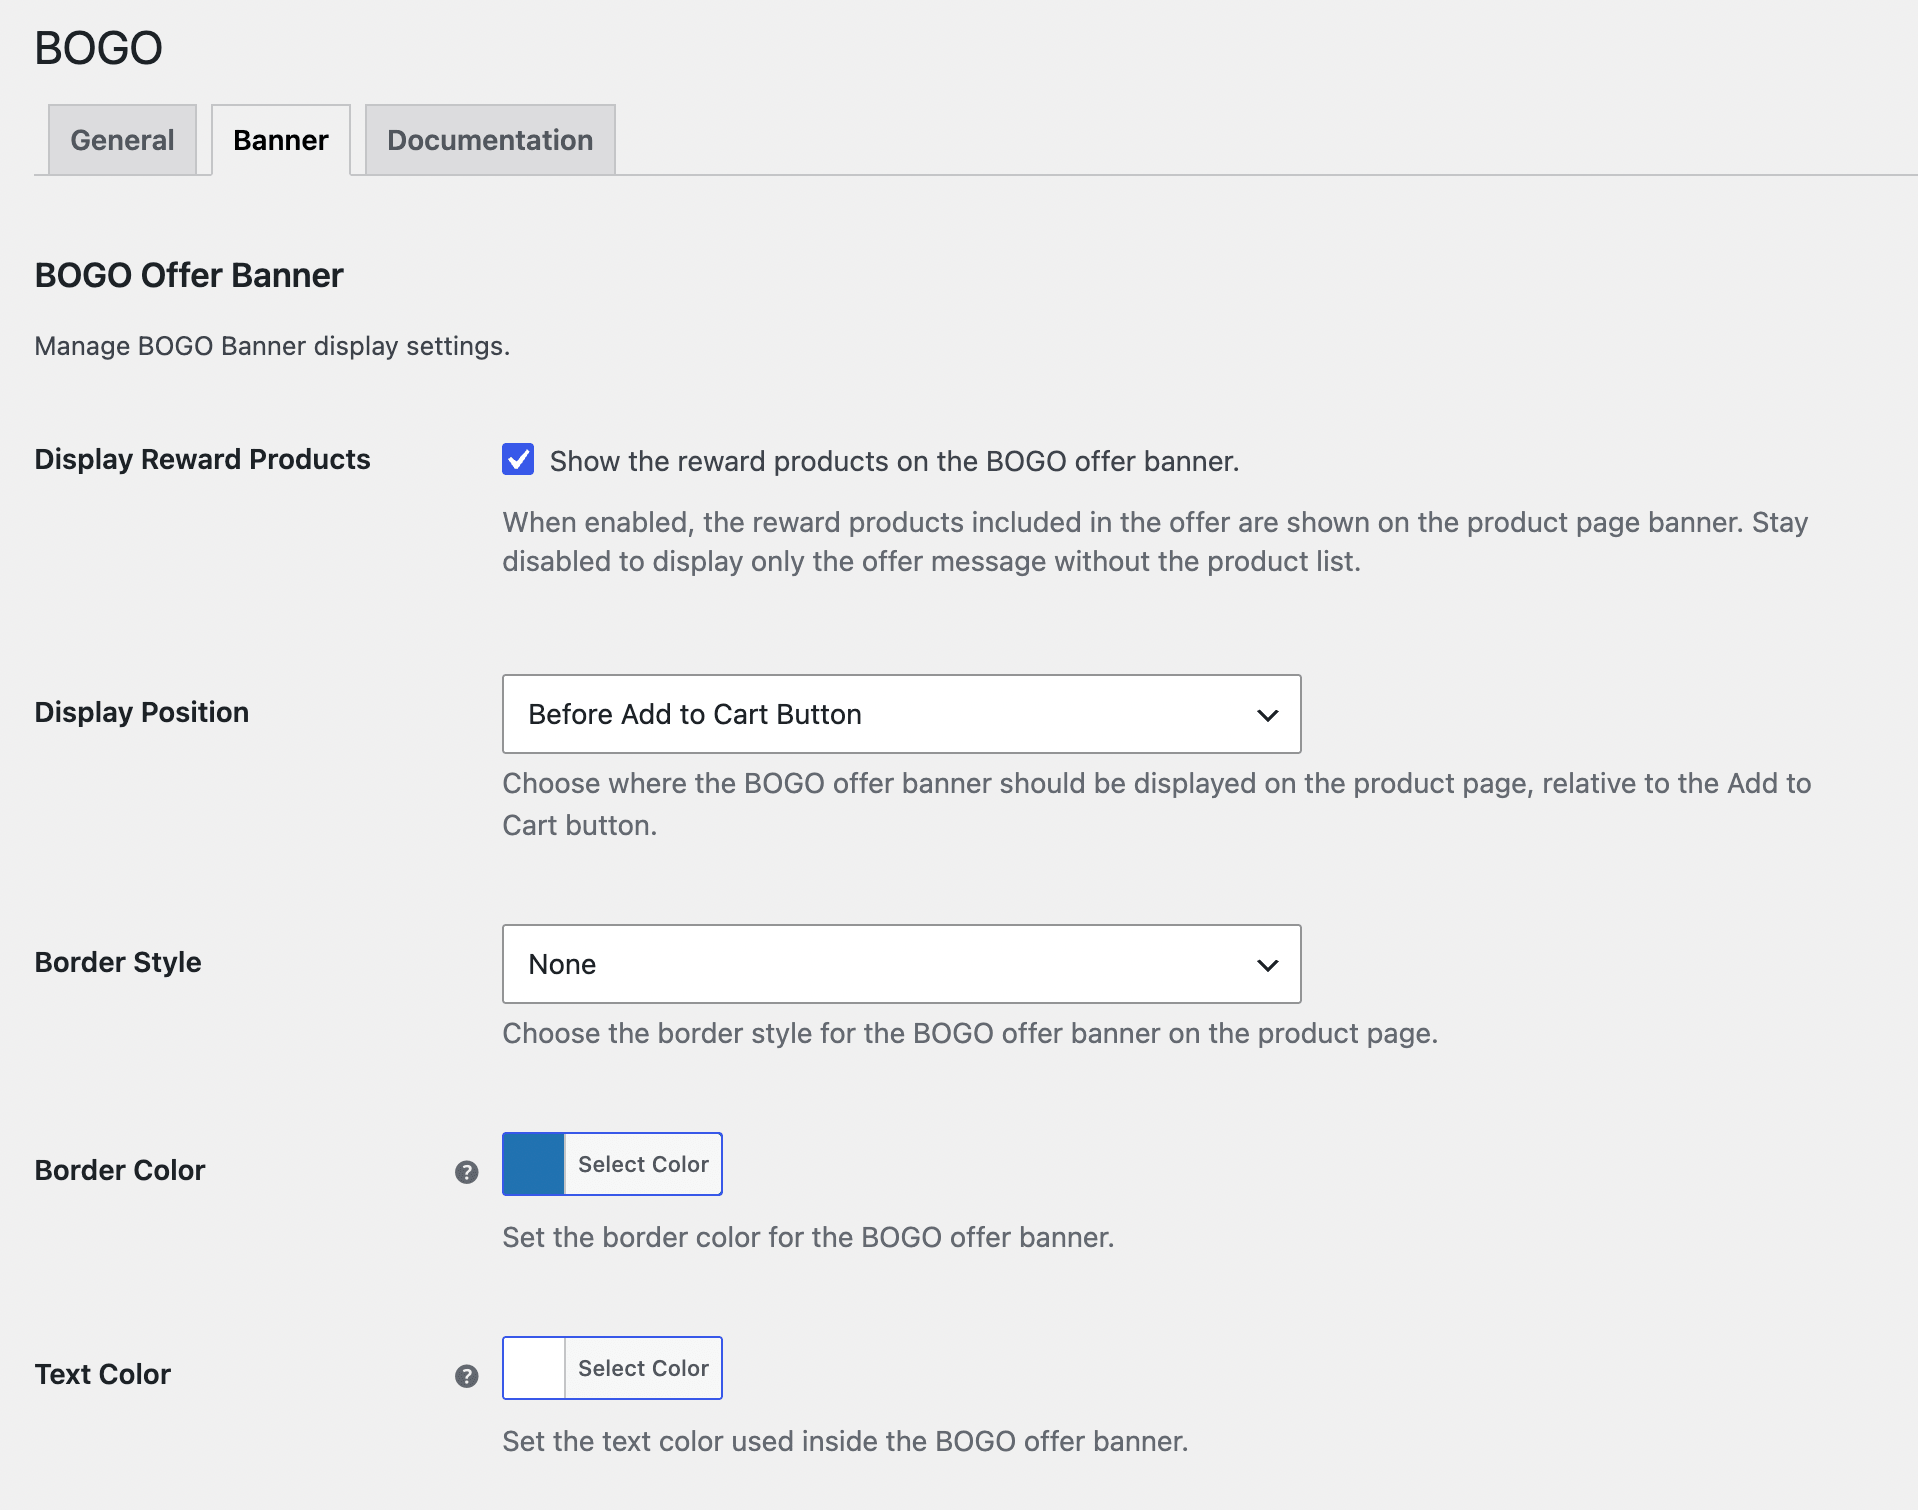Click 'Set the border color' description text
The height and width of the screenshot is (1510, 1918).
pyautogui.click(x=808, y=1237)
